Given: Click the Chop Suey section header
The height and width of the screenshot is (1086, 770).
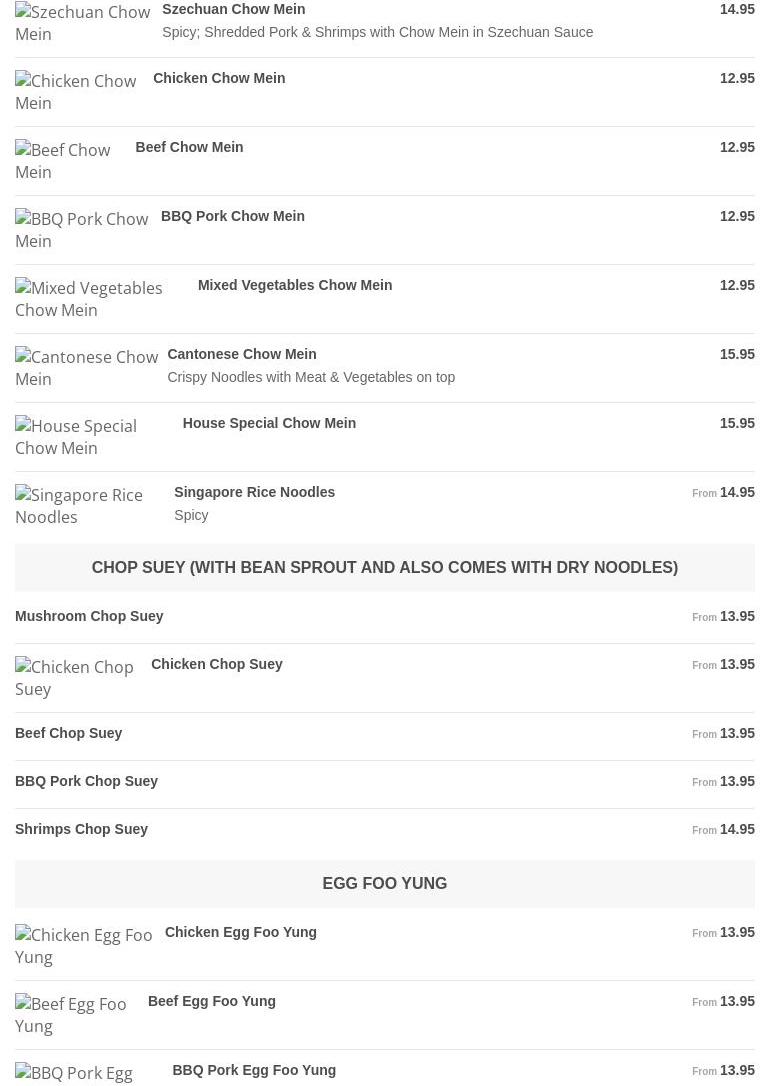Looking at the screenshot, I should coord(384,567).
